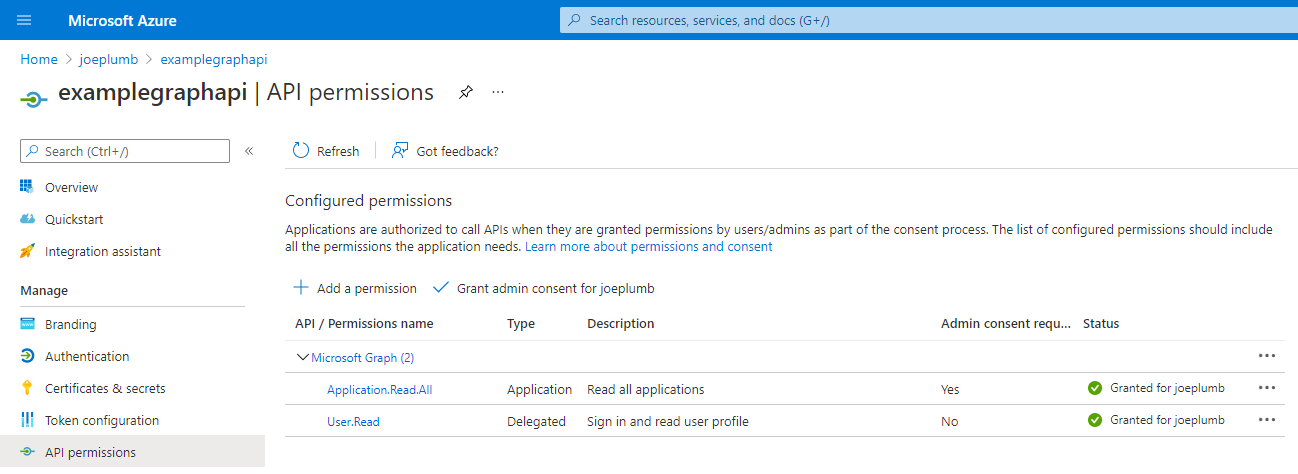Image resolution: width=1298 pixels, height=474 pixels.
Task: Click the Got feedback icon
Action: click(x=400, y=151)
